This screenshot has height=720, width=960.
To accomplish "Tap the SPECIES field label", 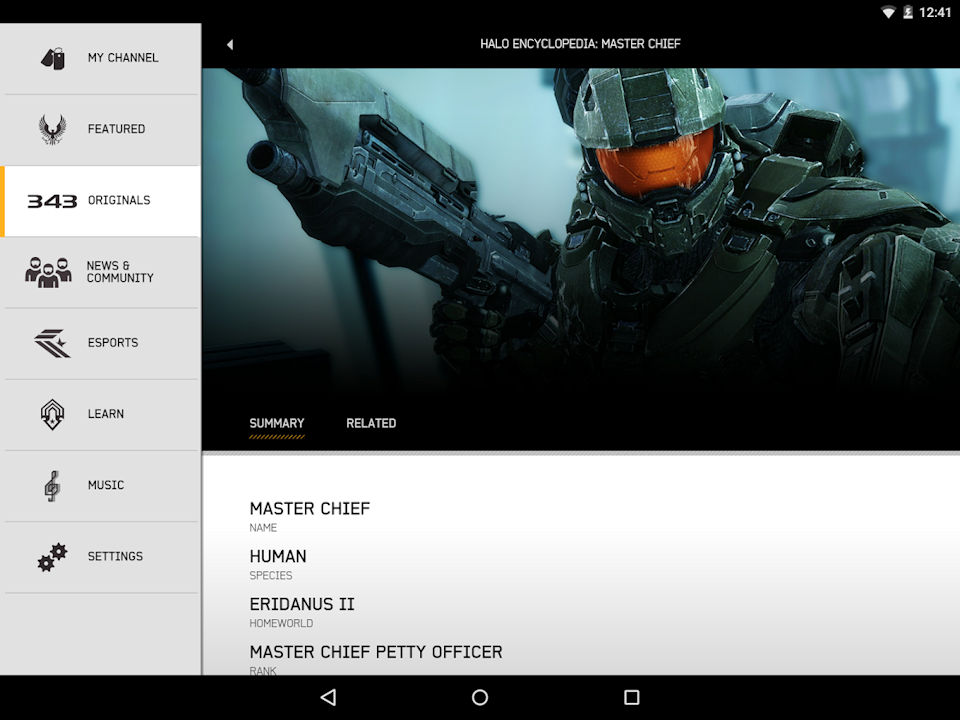I will [x=271, y=576].
